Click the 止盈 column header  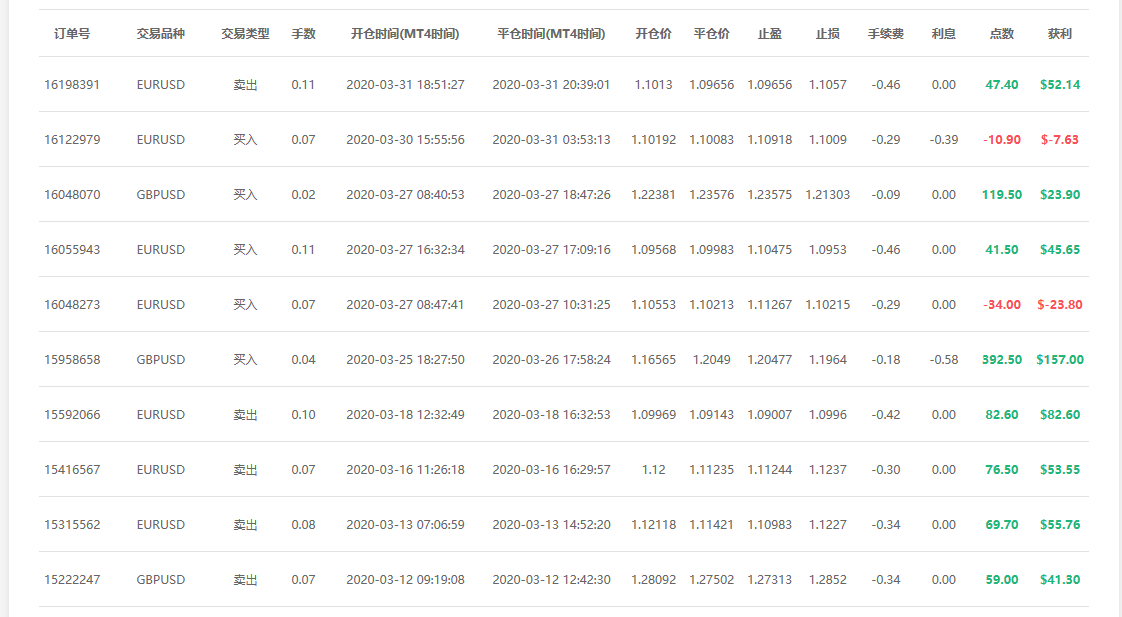(x=769, y=34)
